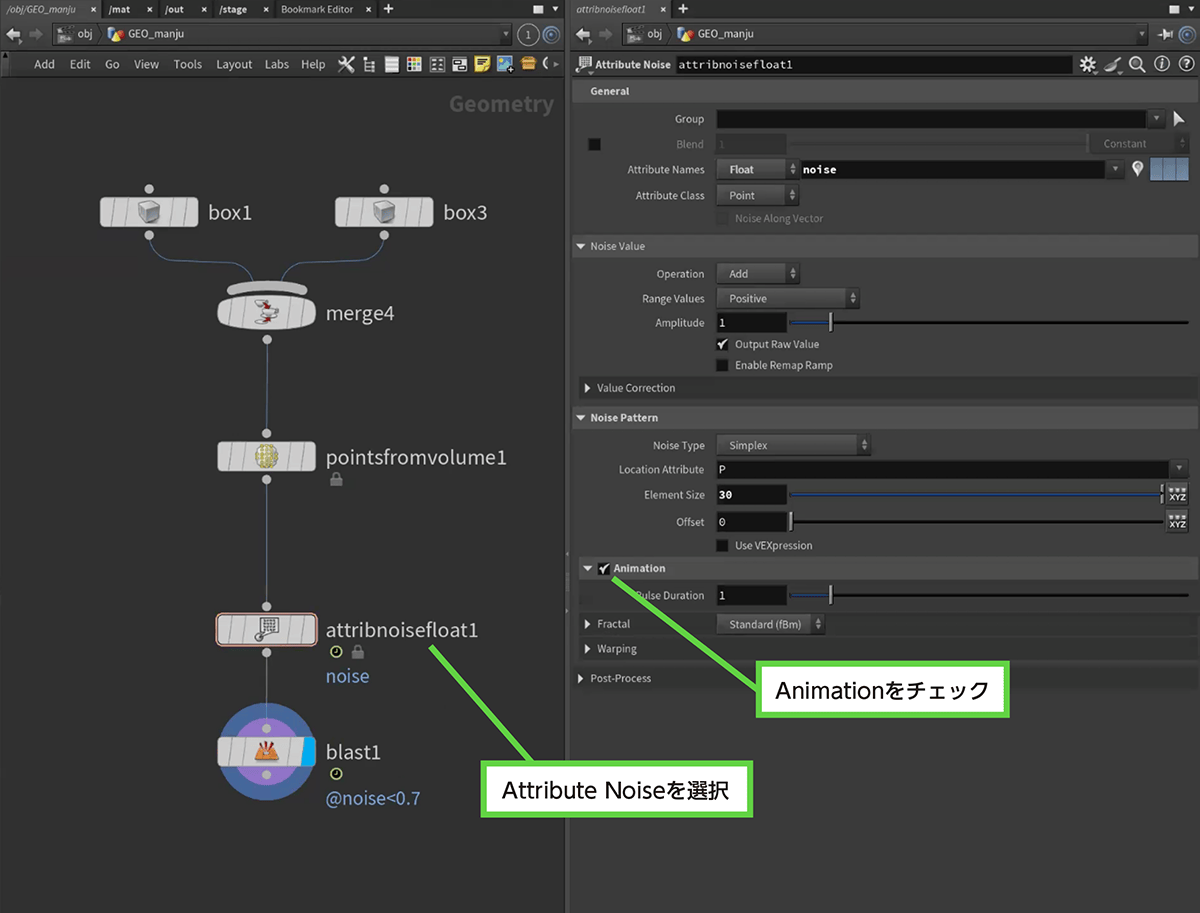
Task: Select the blast1 node
Action: pyautogui.click(x=265, y=752)
